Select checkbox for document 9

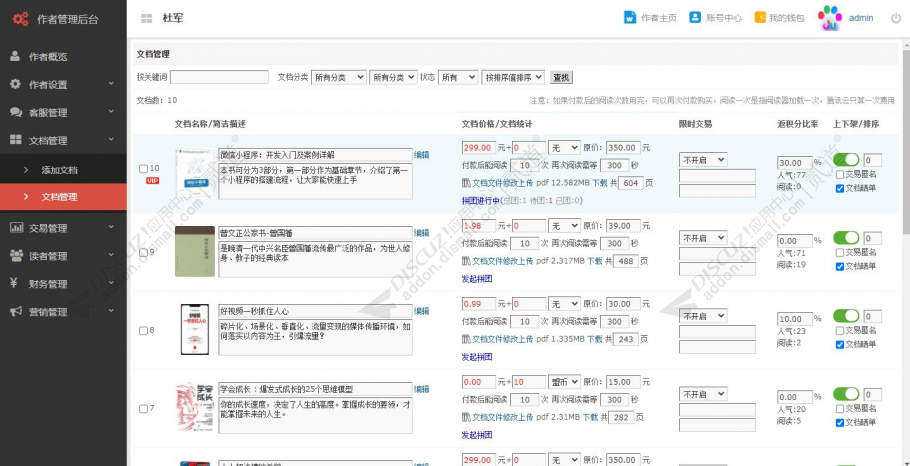point(143,252)
